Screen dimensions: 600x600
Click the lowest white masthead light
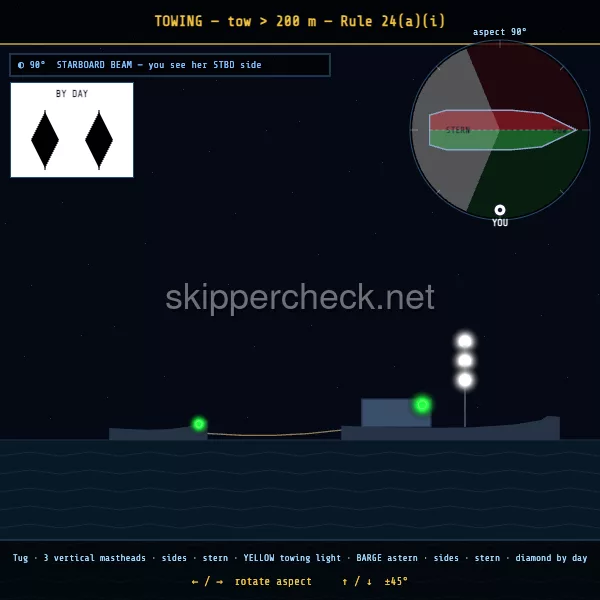(x=465, y=380)
